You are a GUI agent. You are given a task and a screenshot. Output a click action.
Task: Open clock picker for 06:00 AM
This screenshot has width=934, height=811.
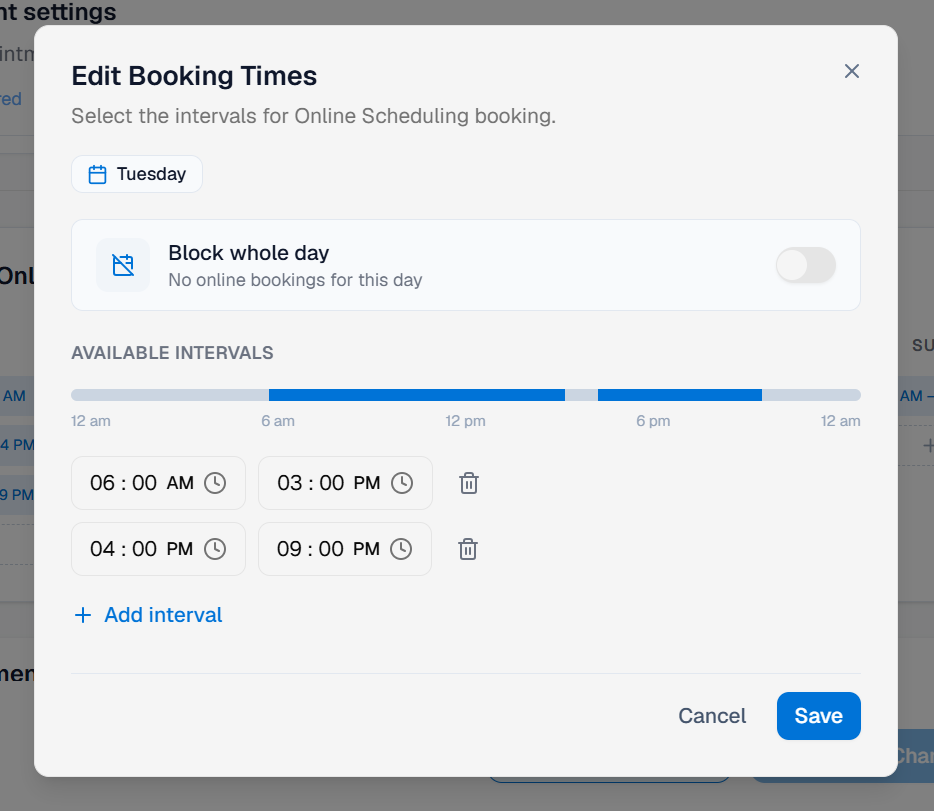[x=215, y=483]
